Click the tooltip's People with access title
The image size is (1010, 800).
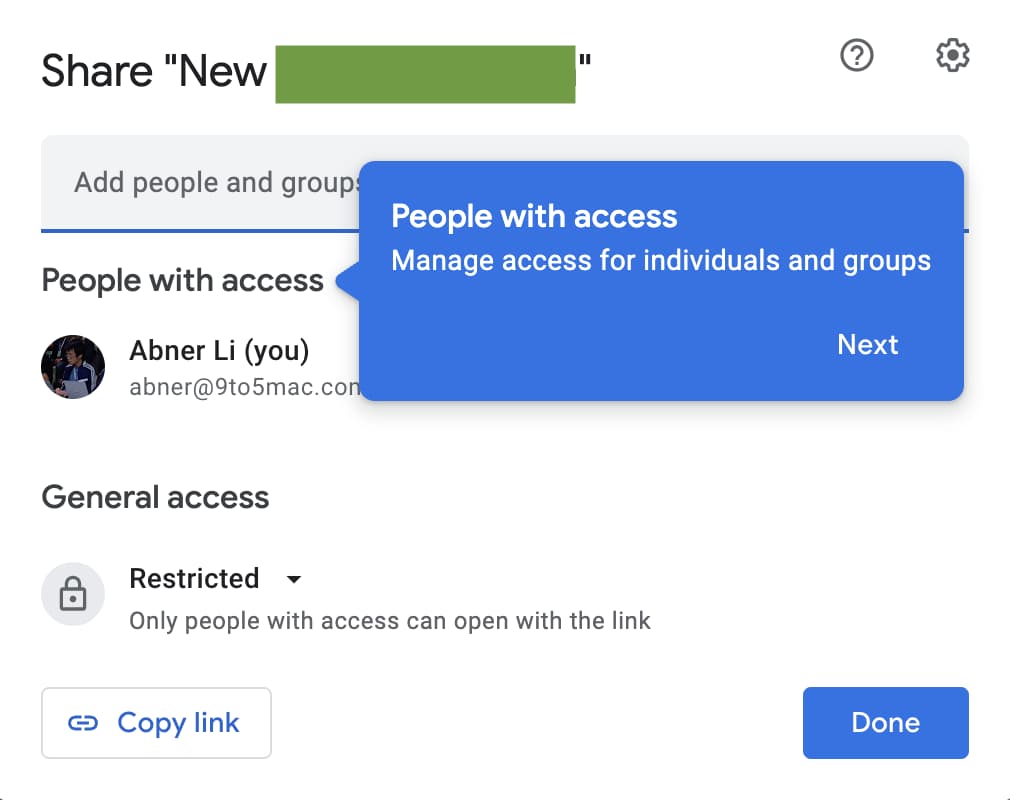[534, 216]
